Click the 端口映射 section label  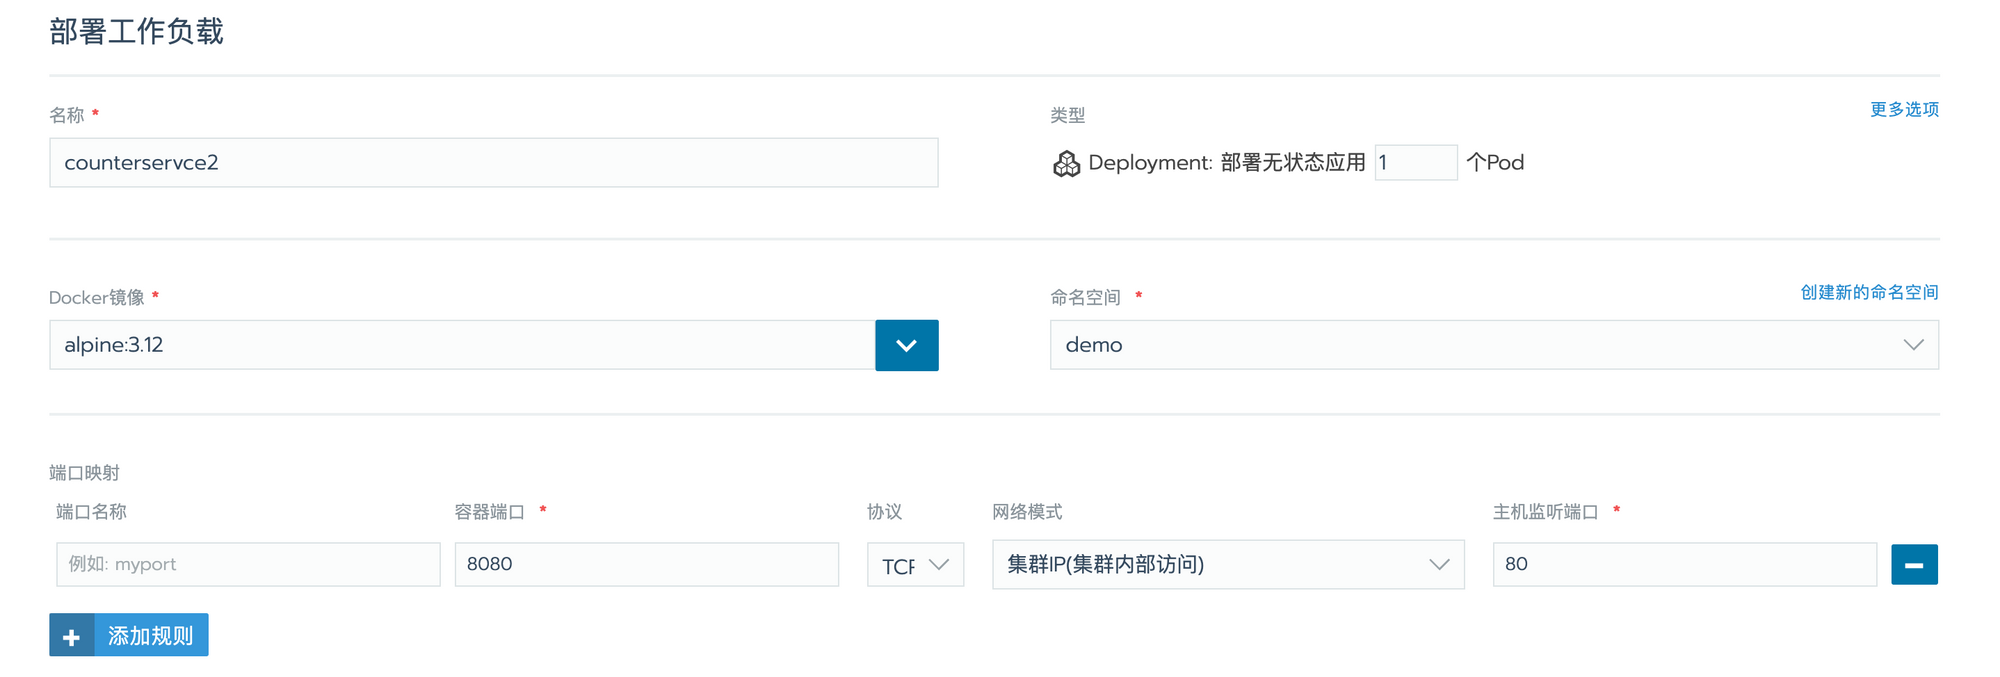pos(84,472)
